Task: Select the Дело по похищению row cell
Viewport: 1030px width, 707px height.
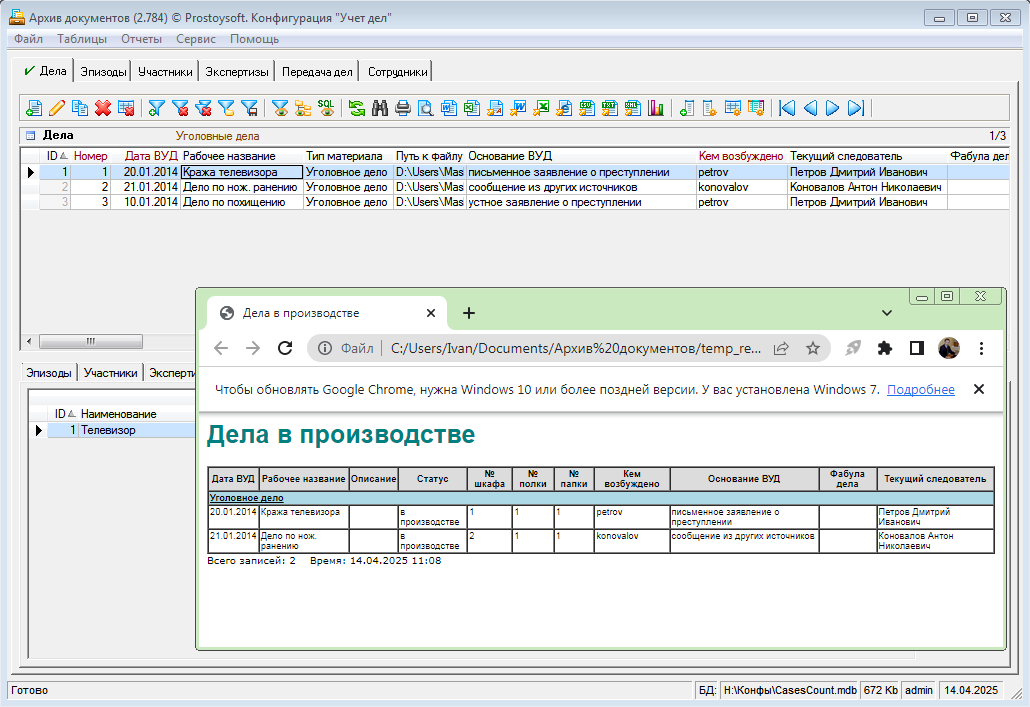Action: tap(240, 202)
